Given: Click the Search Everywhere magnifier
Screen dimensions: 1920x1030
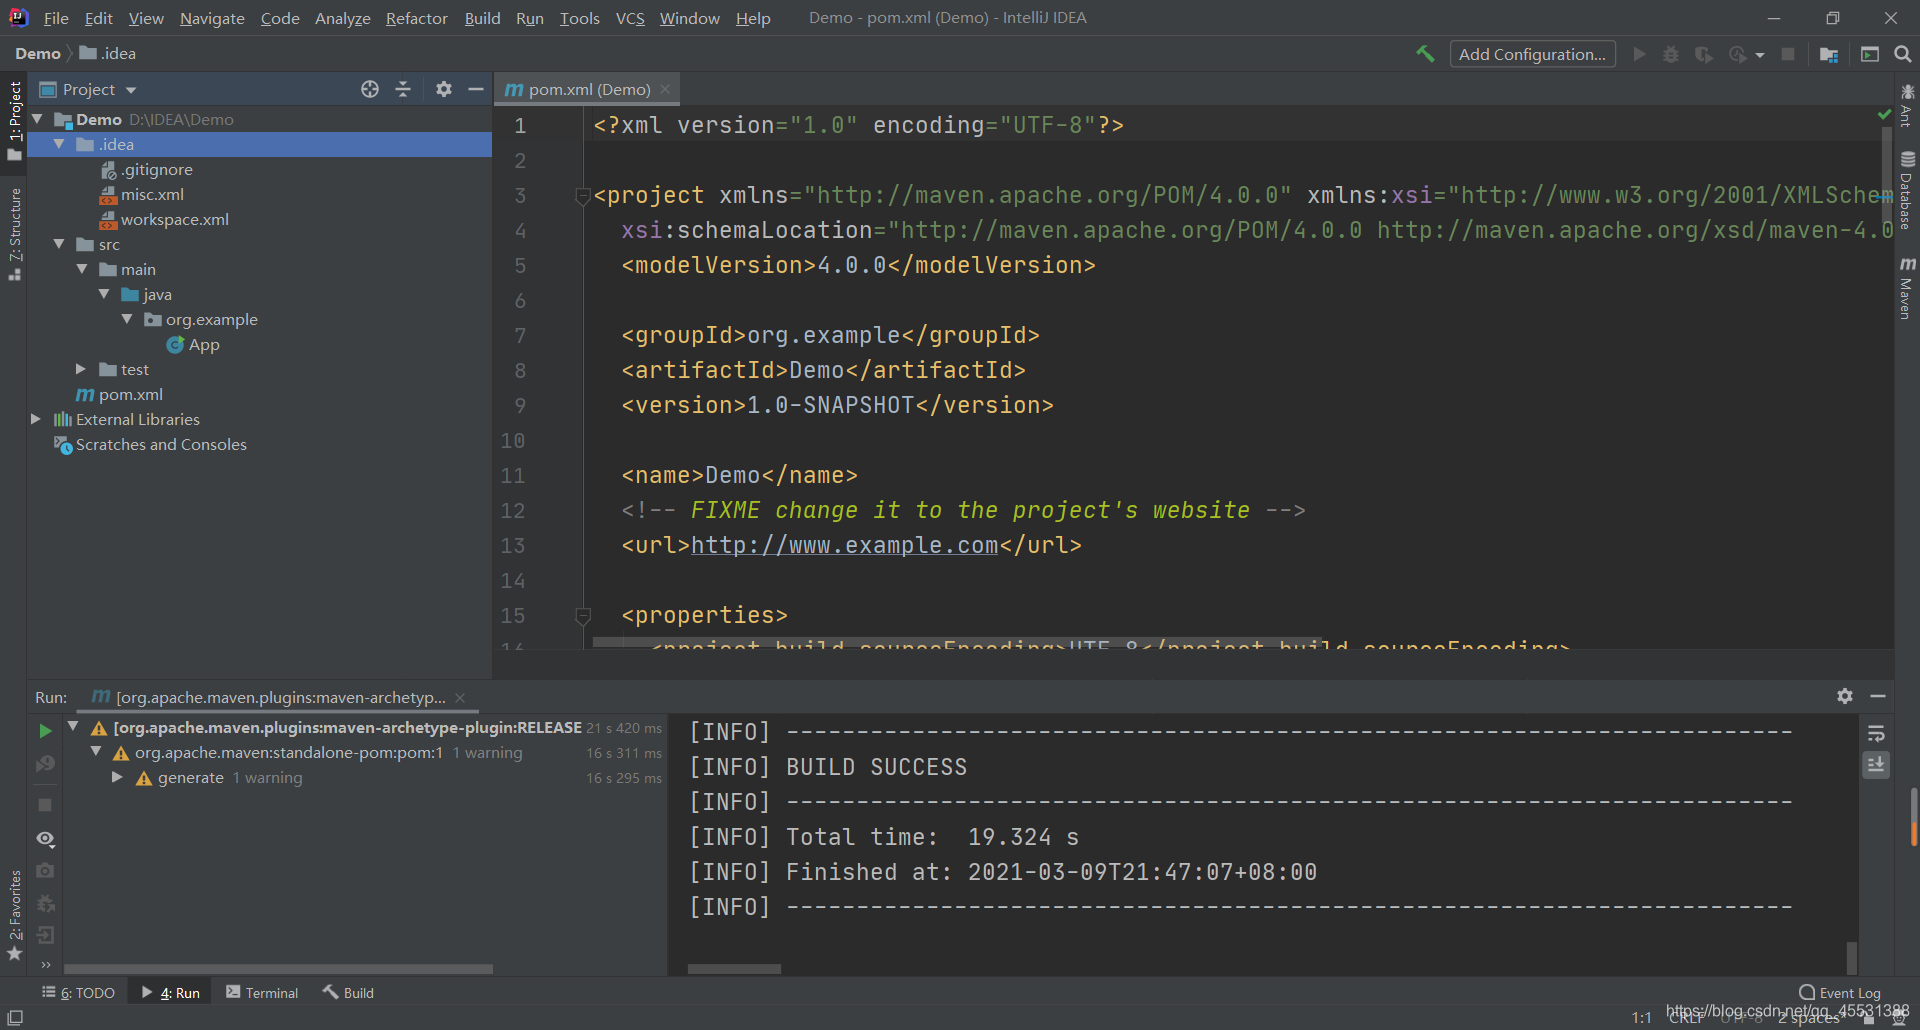Looking at the screenshot, I should pos(1903,54).
